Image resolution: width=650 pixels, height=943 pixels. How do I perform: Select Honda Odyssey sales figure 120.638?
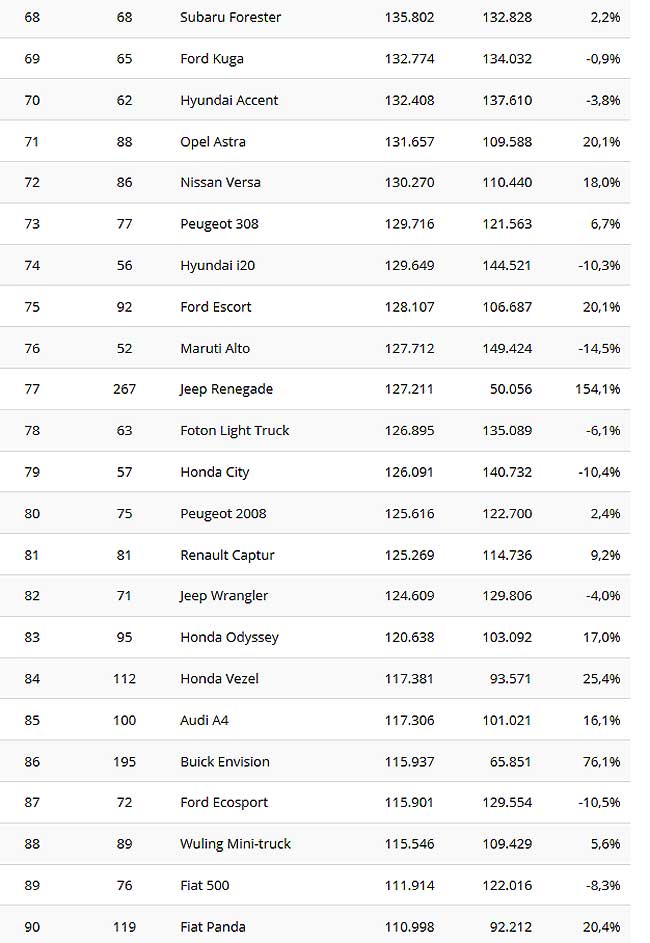pyautogui.click(x=409, y=637)
